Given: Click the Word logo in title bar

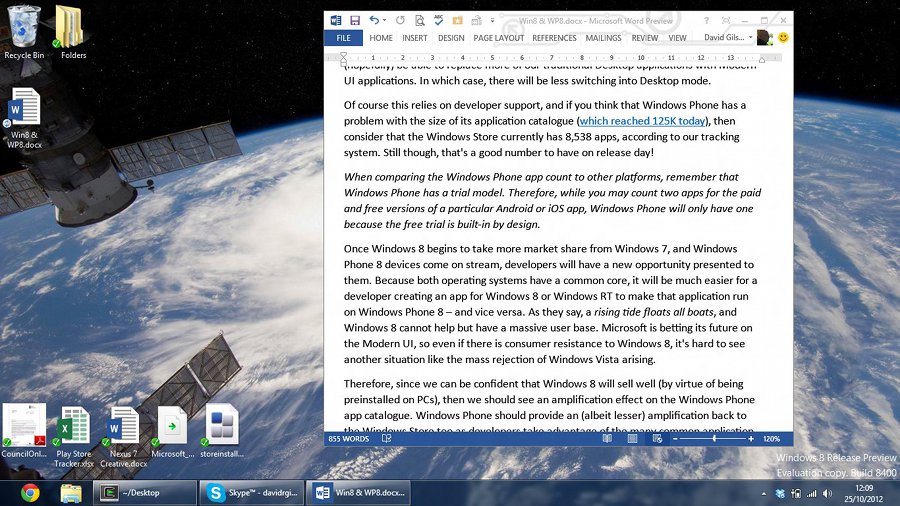Looking at the screenshot, I should 336,21.
